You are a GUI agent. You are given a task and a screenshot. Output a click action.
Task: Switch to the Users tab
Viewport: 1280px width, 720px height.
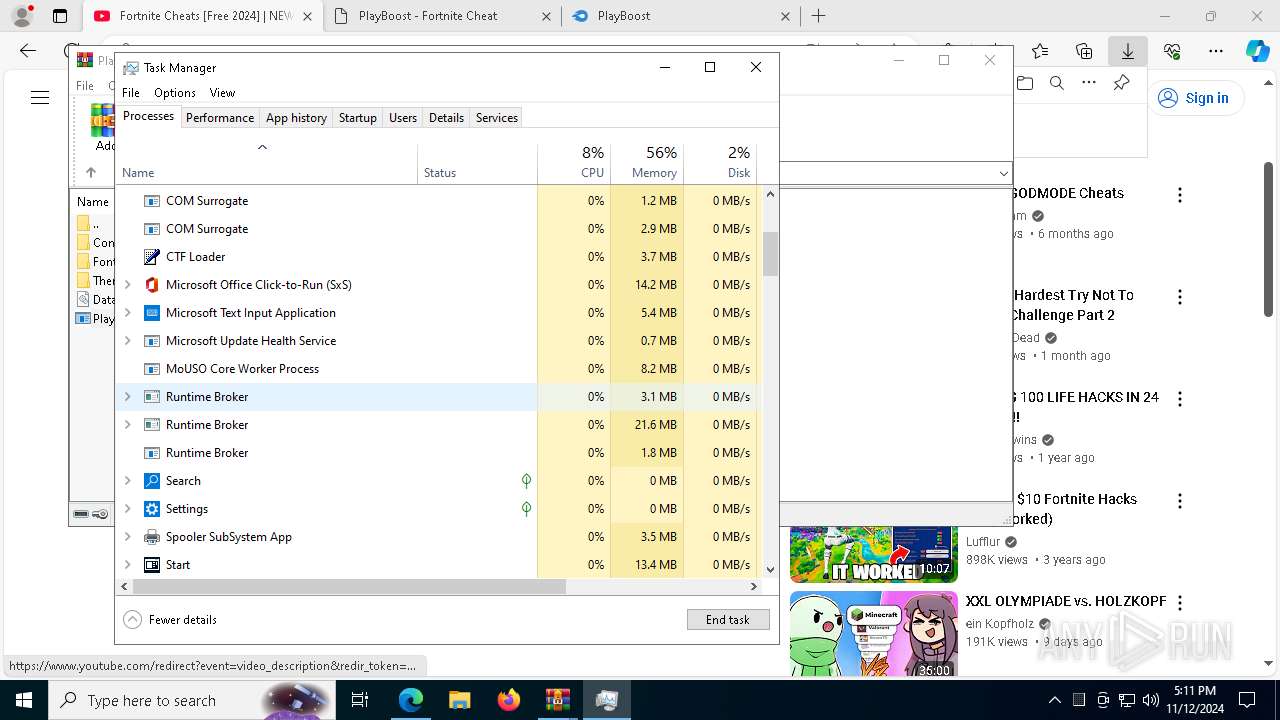pyautogui.click(x=403, y=118)
